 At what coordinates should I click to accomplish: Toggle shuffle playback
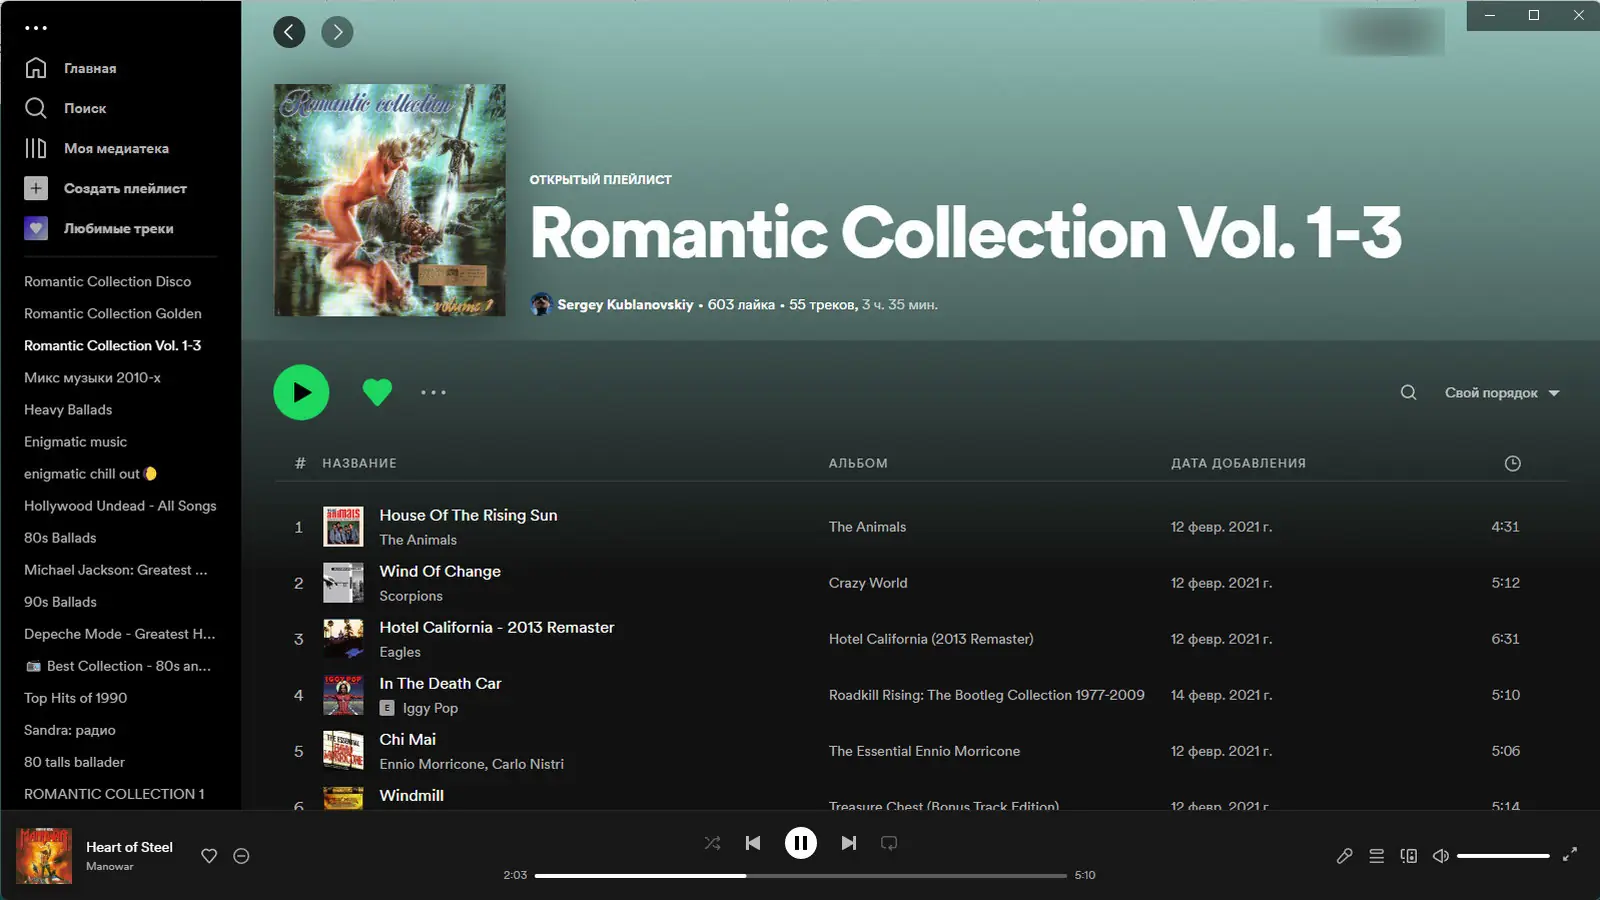tap(712, 843)
